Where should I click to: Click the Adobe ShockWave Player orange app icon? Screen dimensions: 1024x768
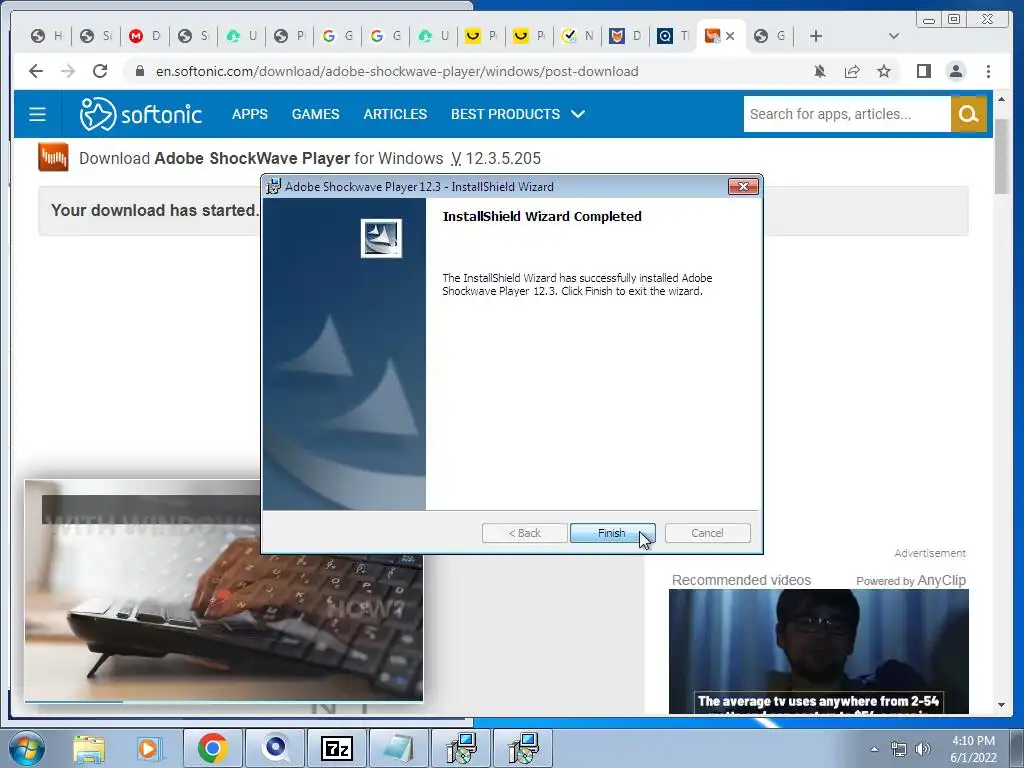click(53, 157)
